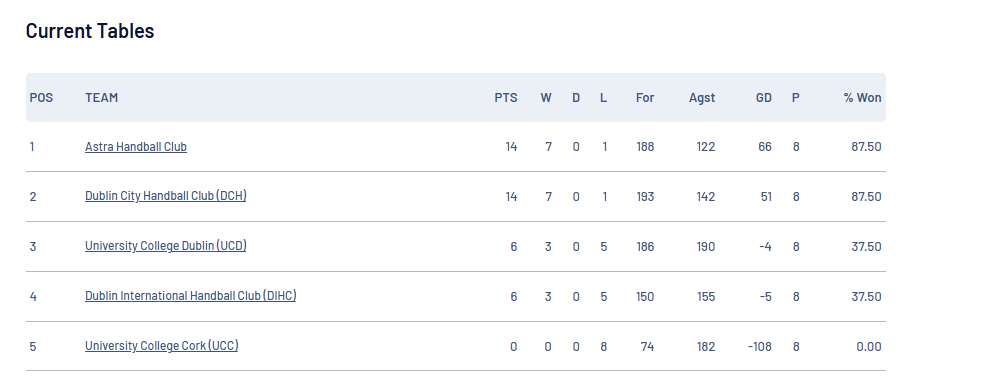
Task: Click the POS column header
Action: pos(41,98)
